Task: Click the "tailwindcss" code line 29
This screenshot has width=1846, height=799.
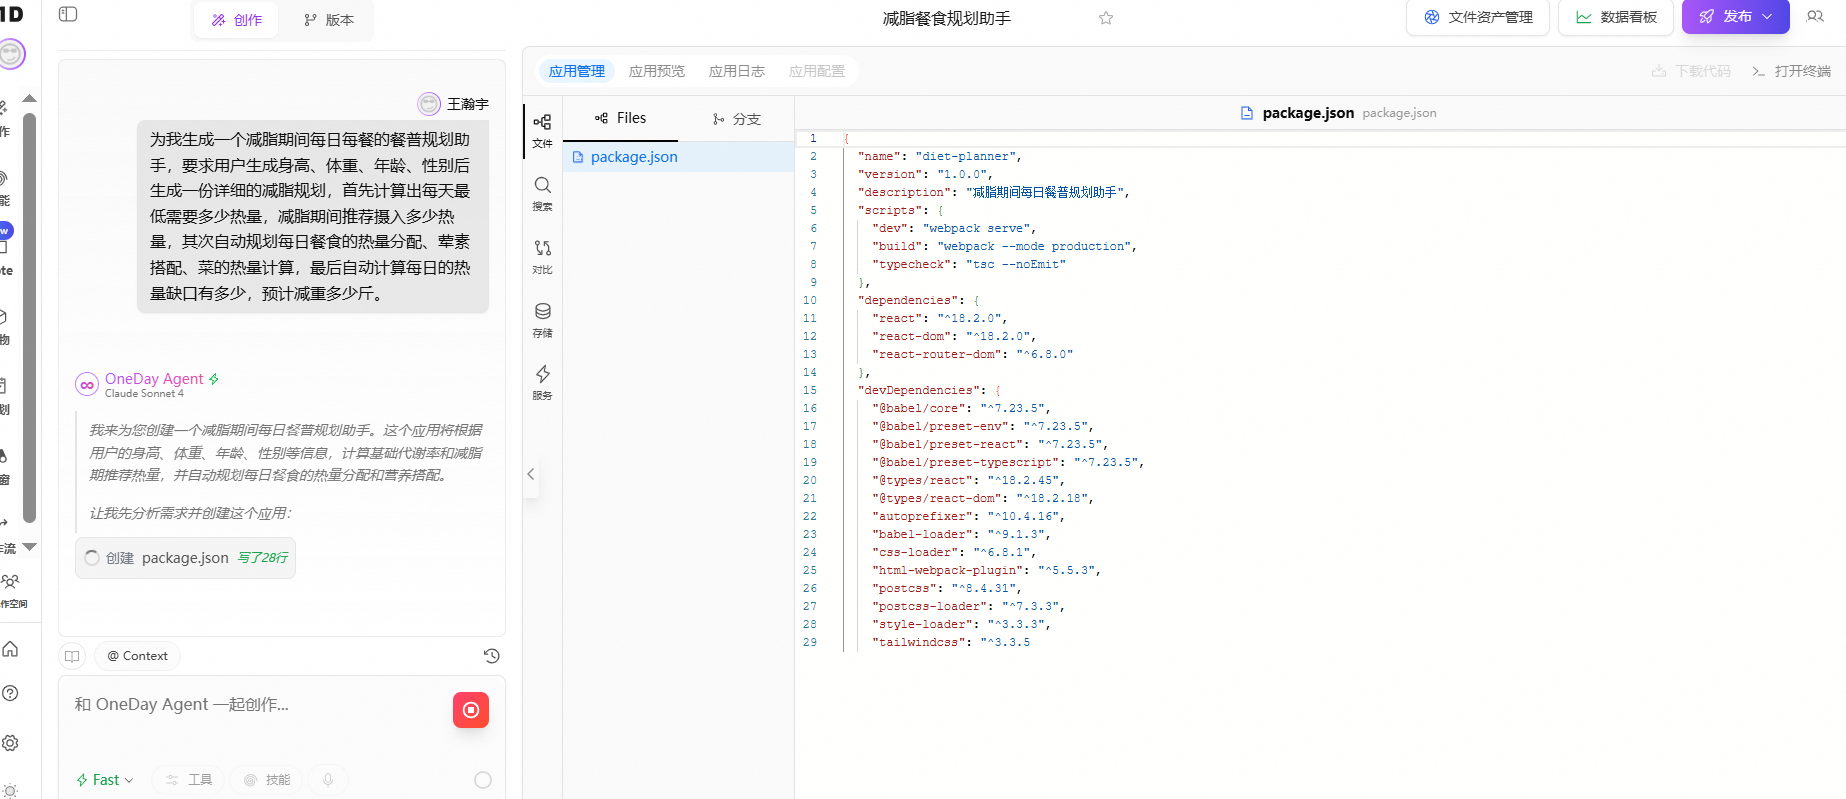Action: pos(950,642)
